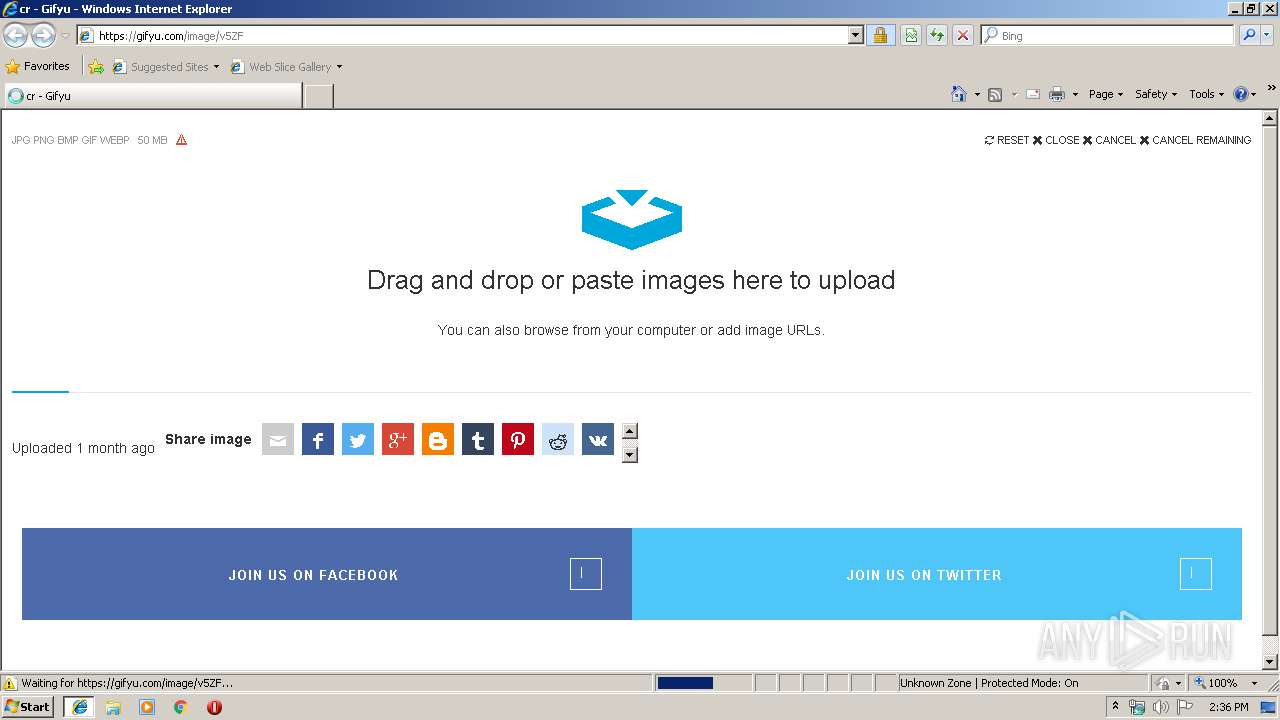Open the Safety menu dropdown
This screenshot has height=720, width=1280.
click(x=1156, y=94)
